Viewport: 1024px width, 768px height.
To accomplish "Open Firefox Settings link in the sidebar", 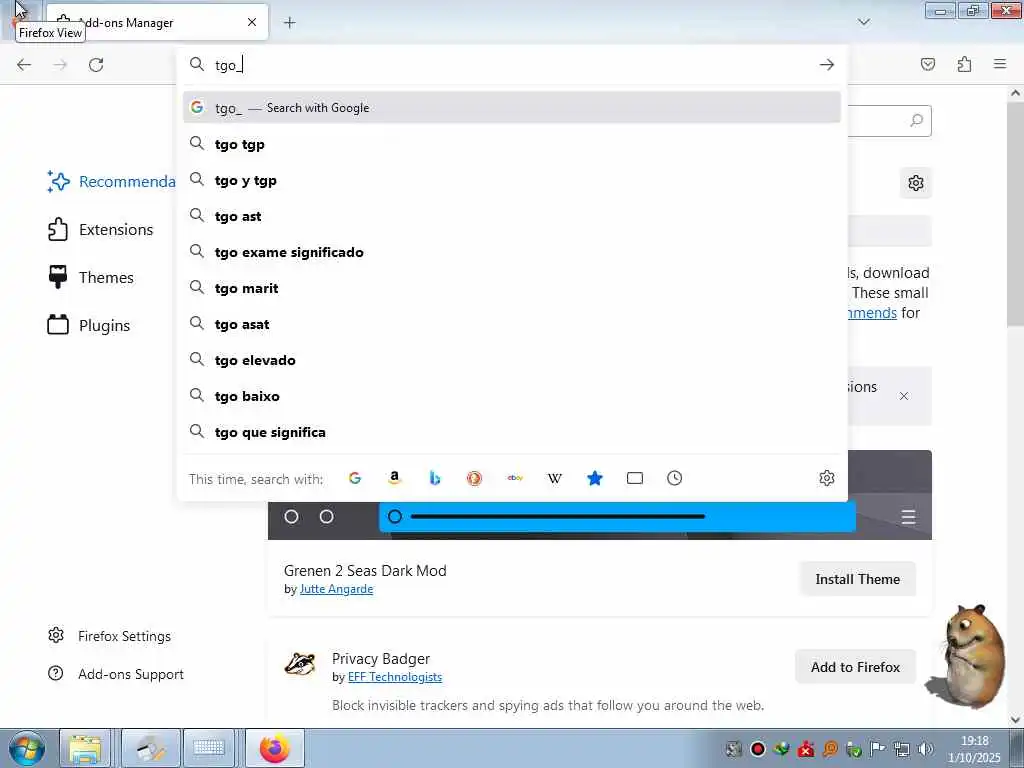I will click(x=110, y=636).
